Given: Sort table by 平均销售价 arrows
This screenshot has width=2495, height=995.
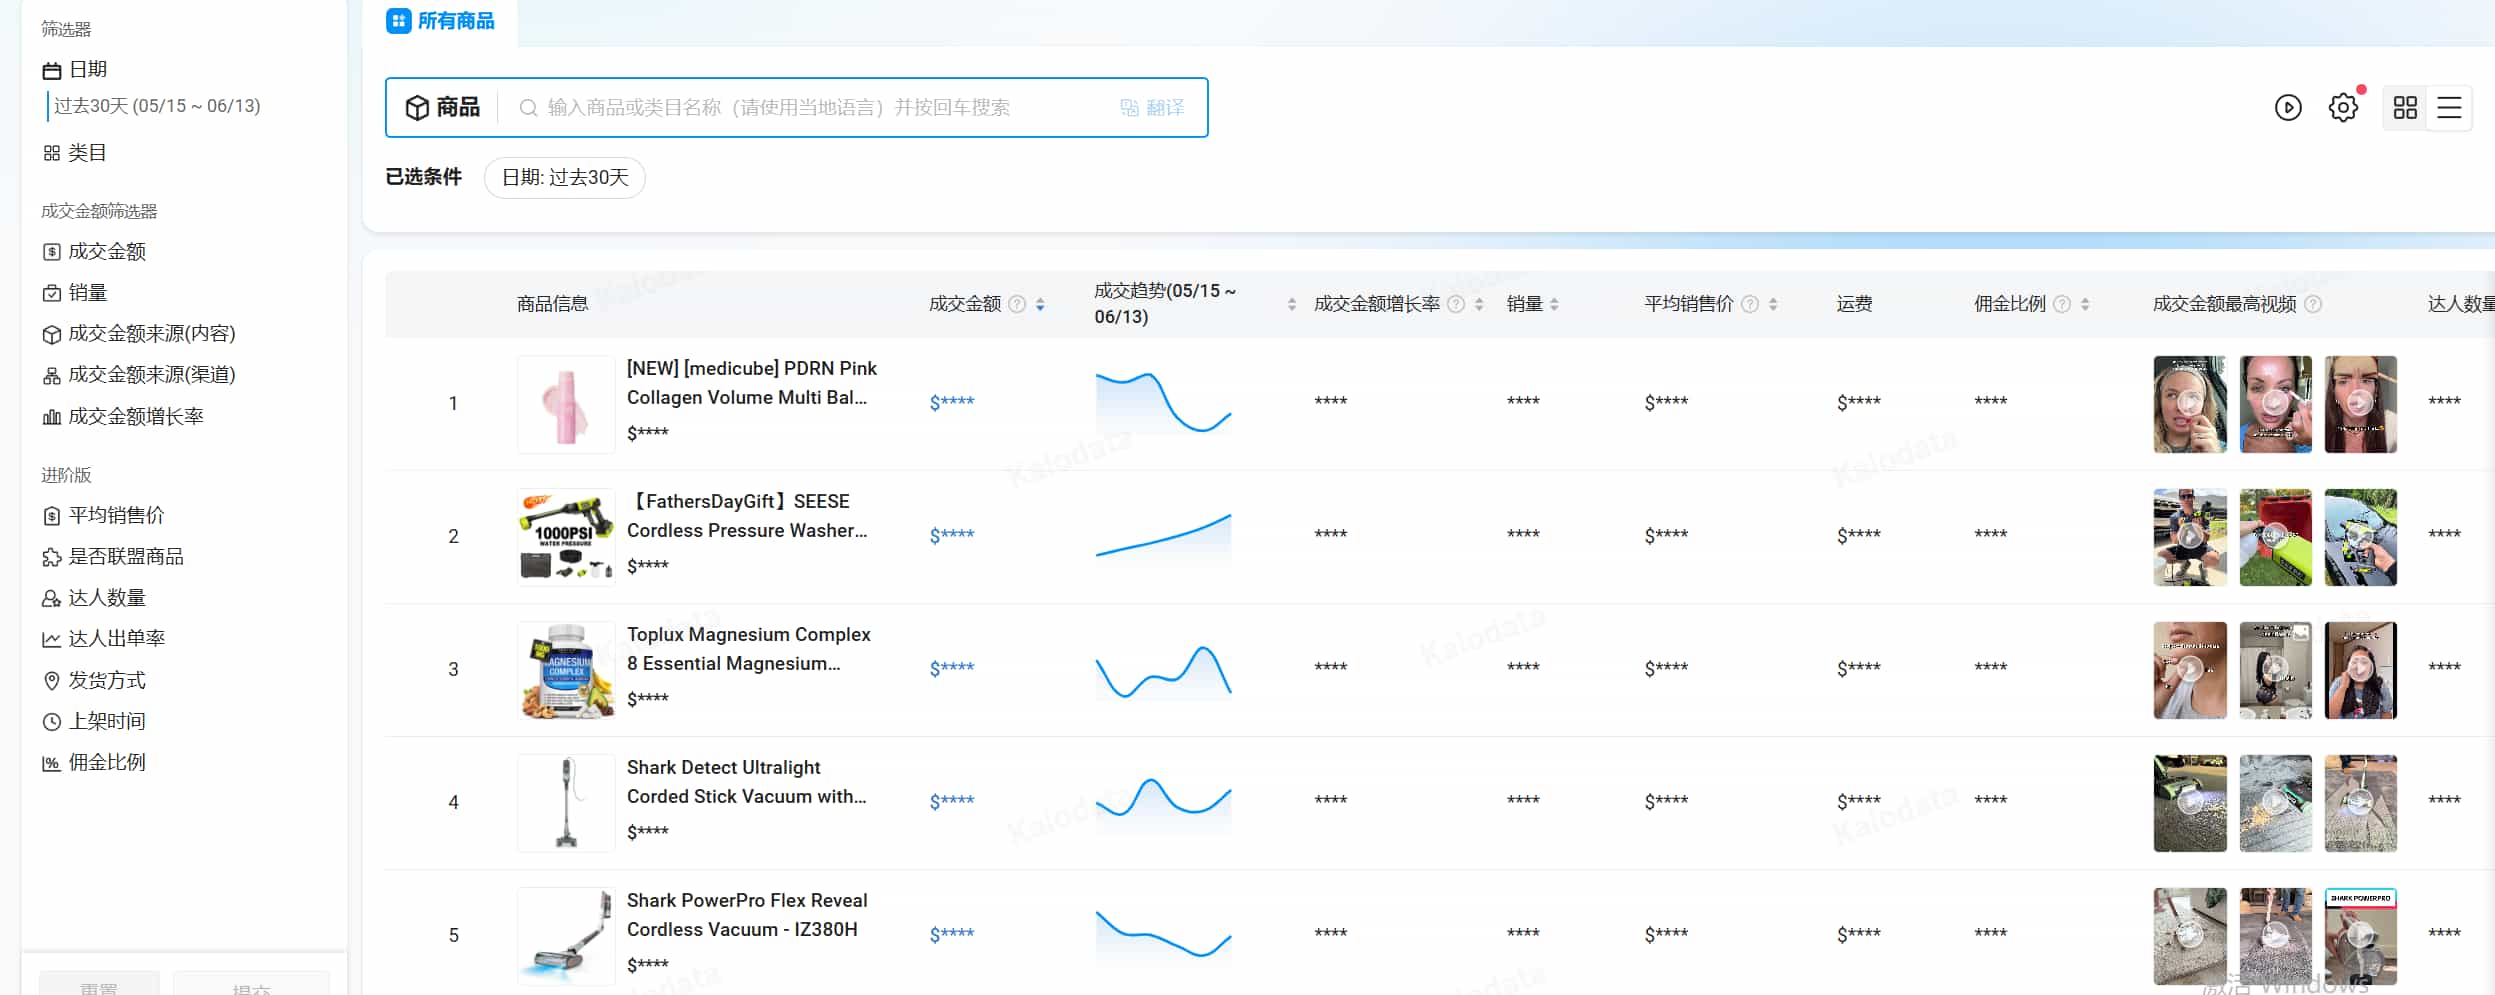Looking at the screenshot, I should [x=1773, y=304].
